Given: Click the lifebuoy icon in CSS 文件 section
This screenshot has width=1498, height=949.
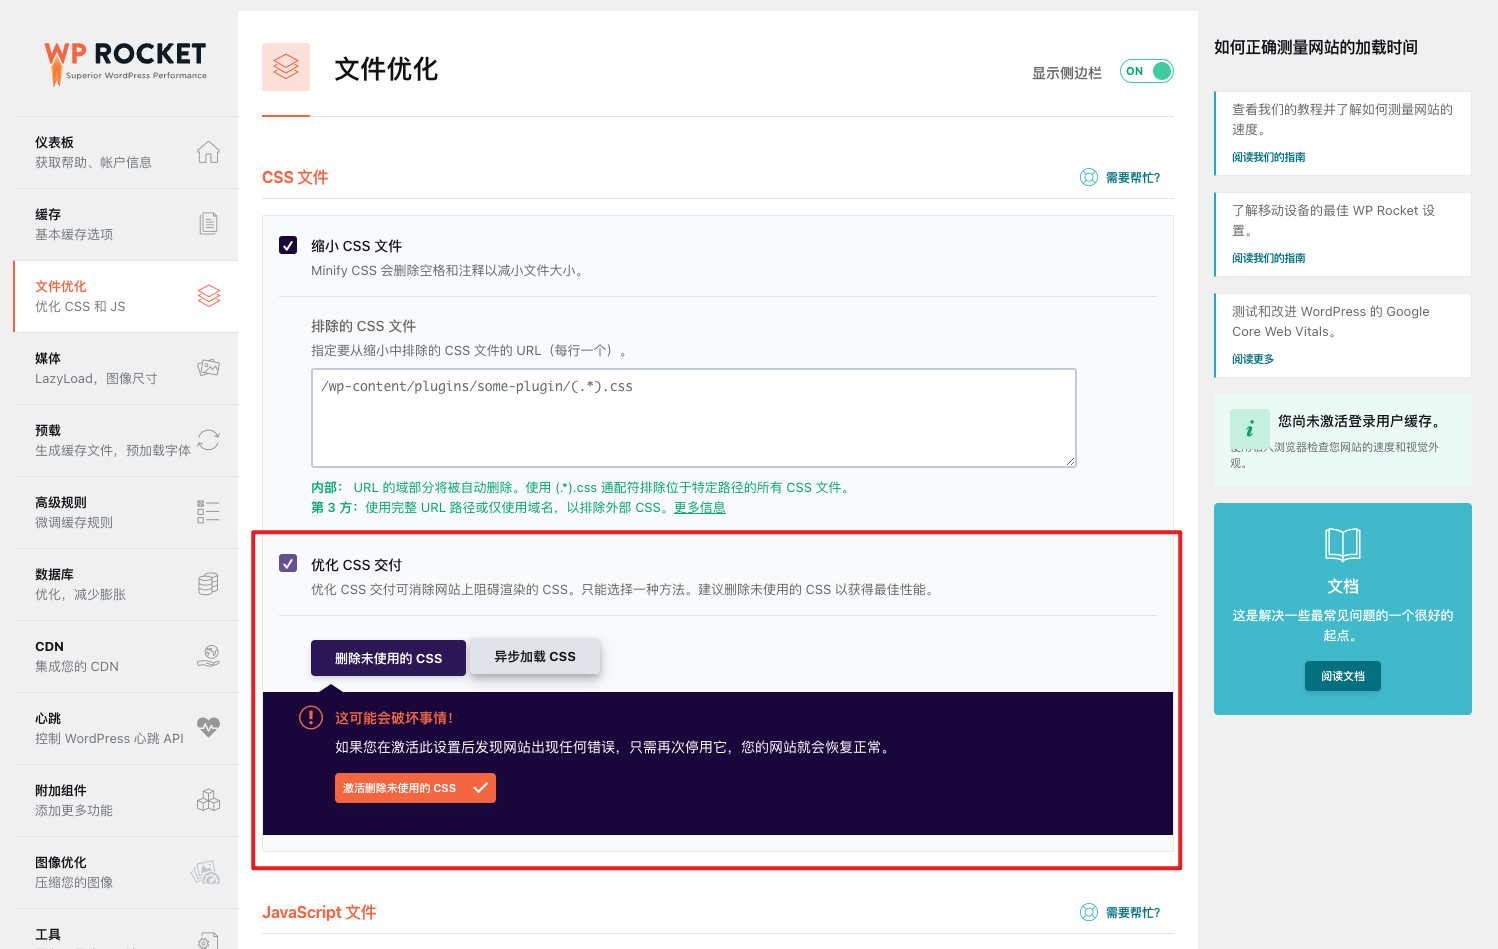Looking at the screenshot, I should coord(1089,177).
